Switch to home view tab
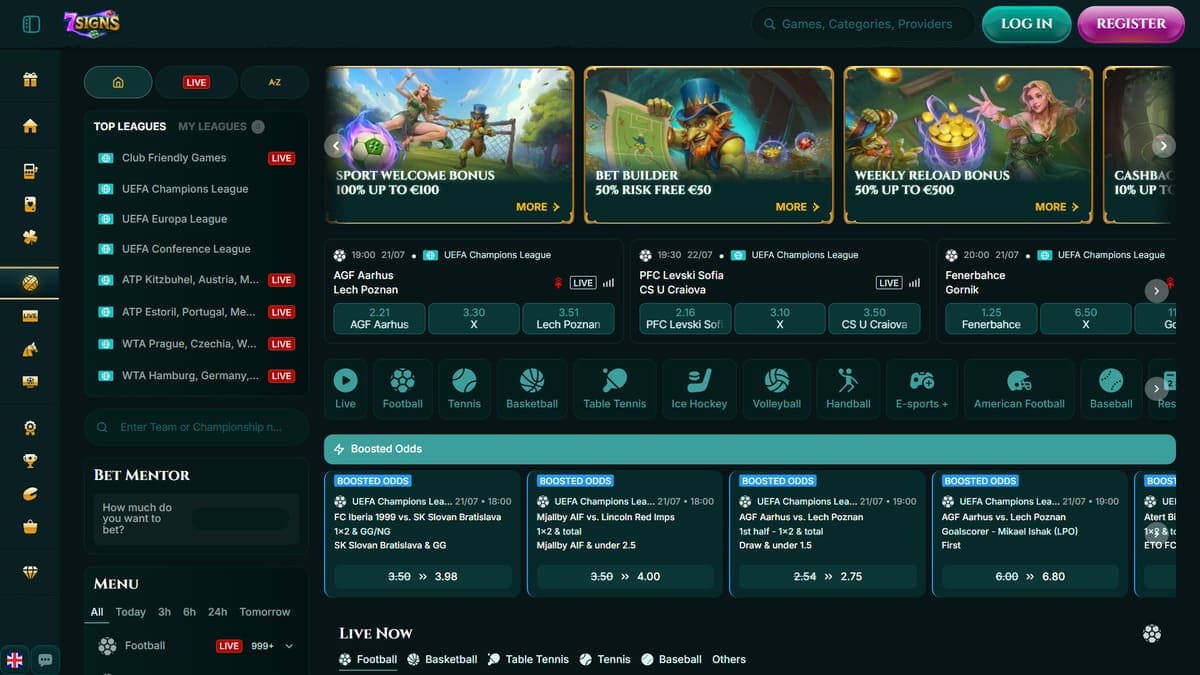 pos(118,82)
